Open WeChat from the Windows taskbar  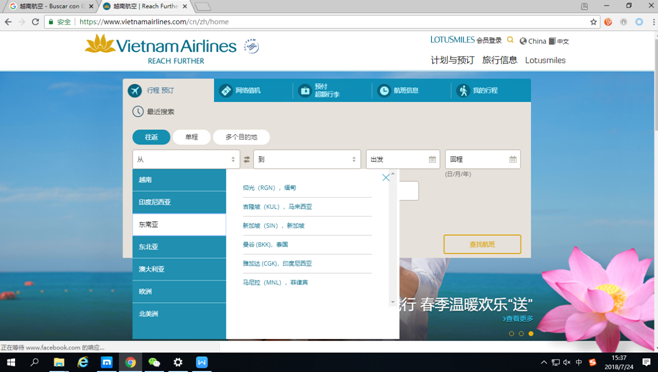(154, 362)
